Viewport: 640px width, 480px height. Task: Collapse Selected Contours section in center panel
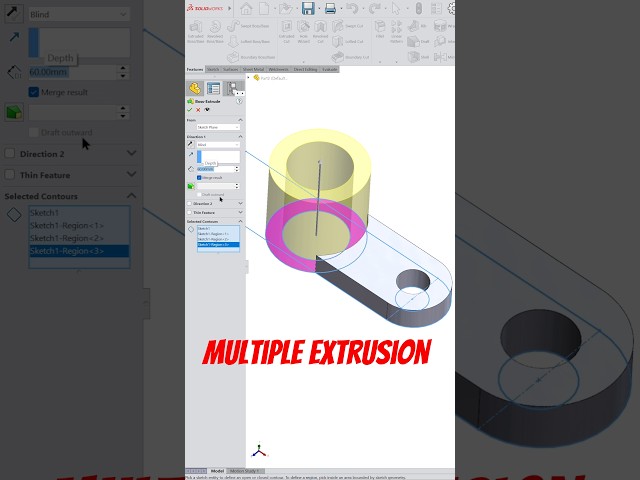(x=240, y=221)
